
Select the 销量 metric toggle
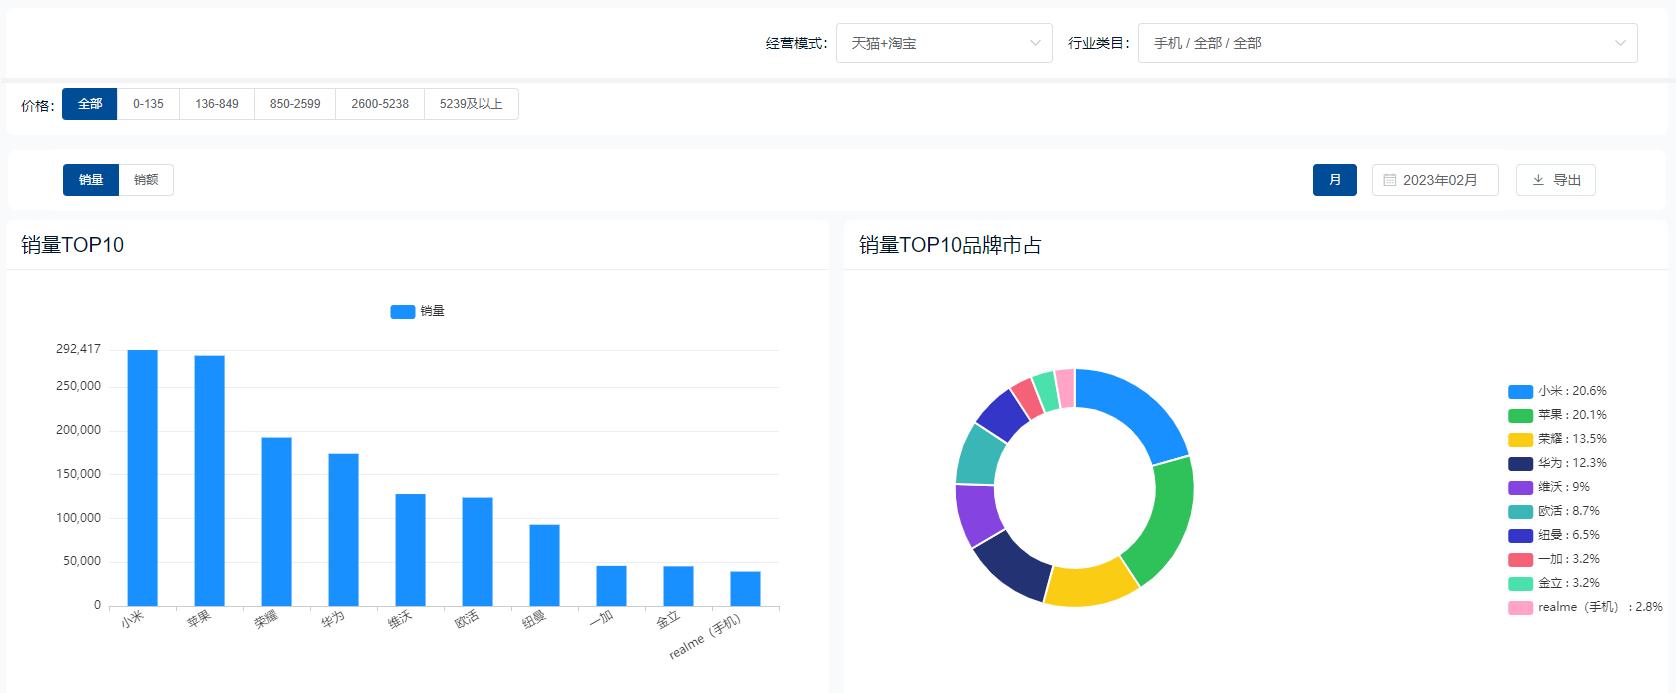91,180
